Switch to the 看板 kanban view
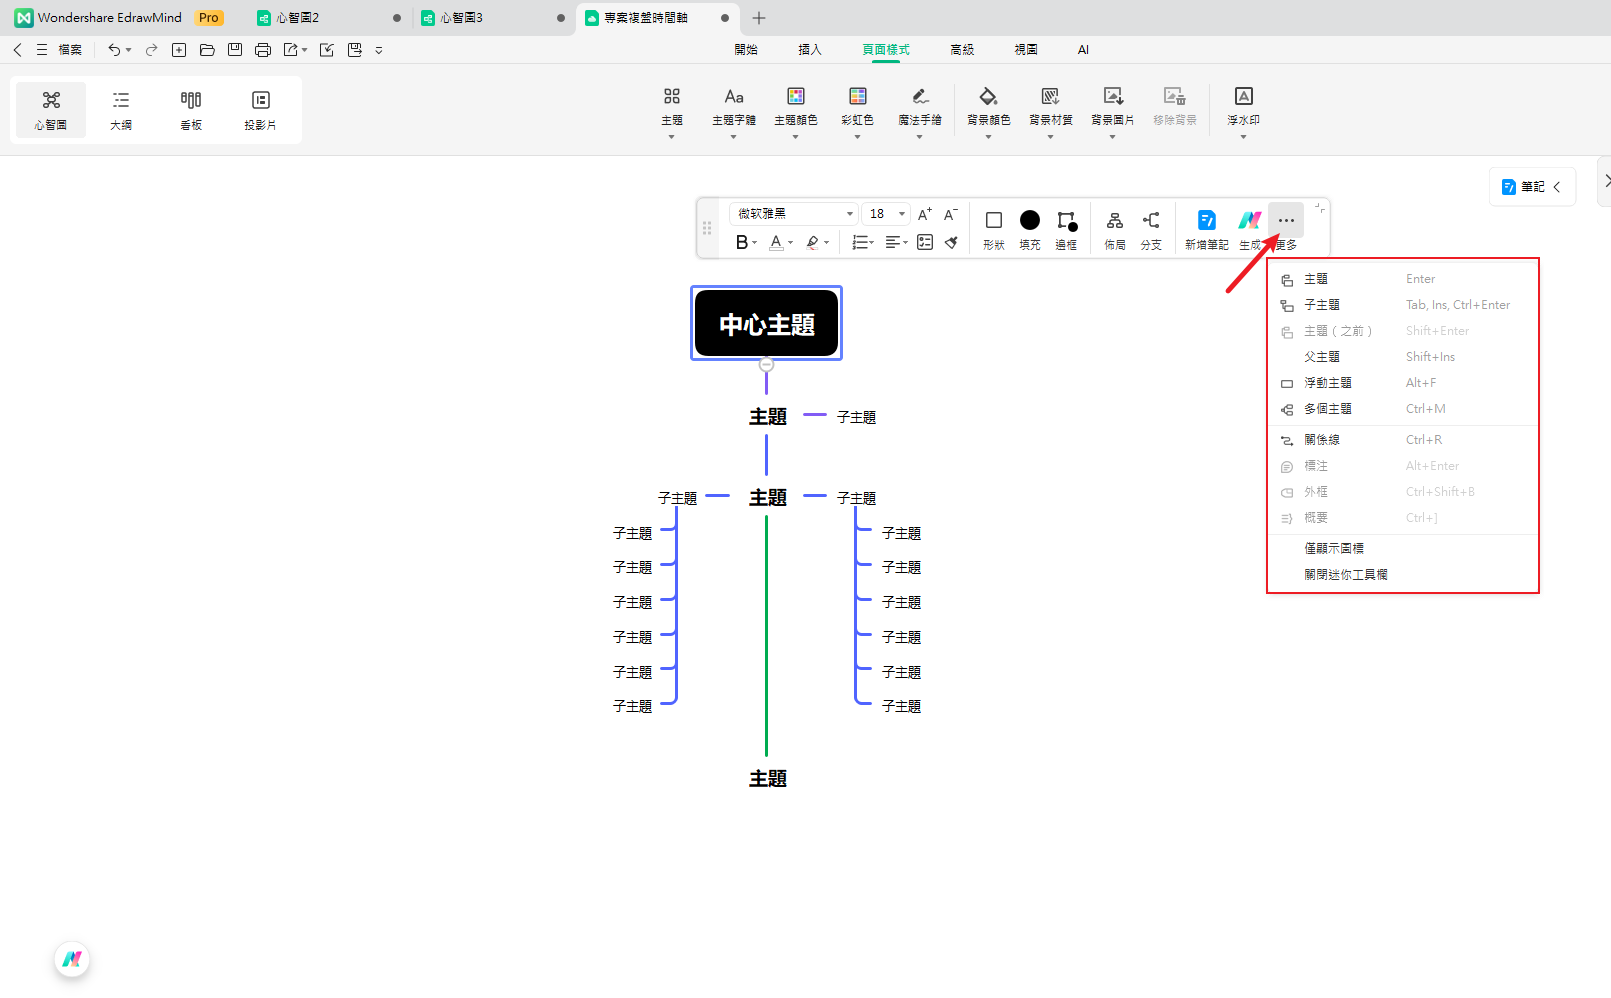The image size is (1611, 998). 191,110
